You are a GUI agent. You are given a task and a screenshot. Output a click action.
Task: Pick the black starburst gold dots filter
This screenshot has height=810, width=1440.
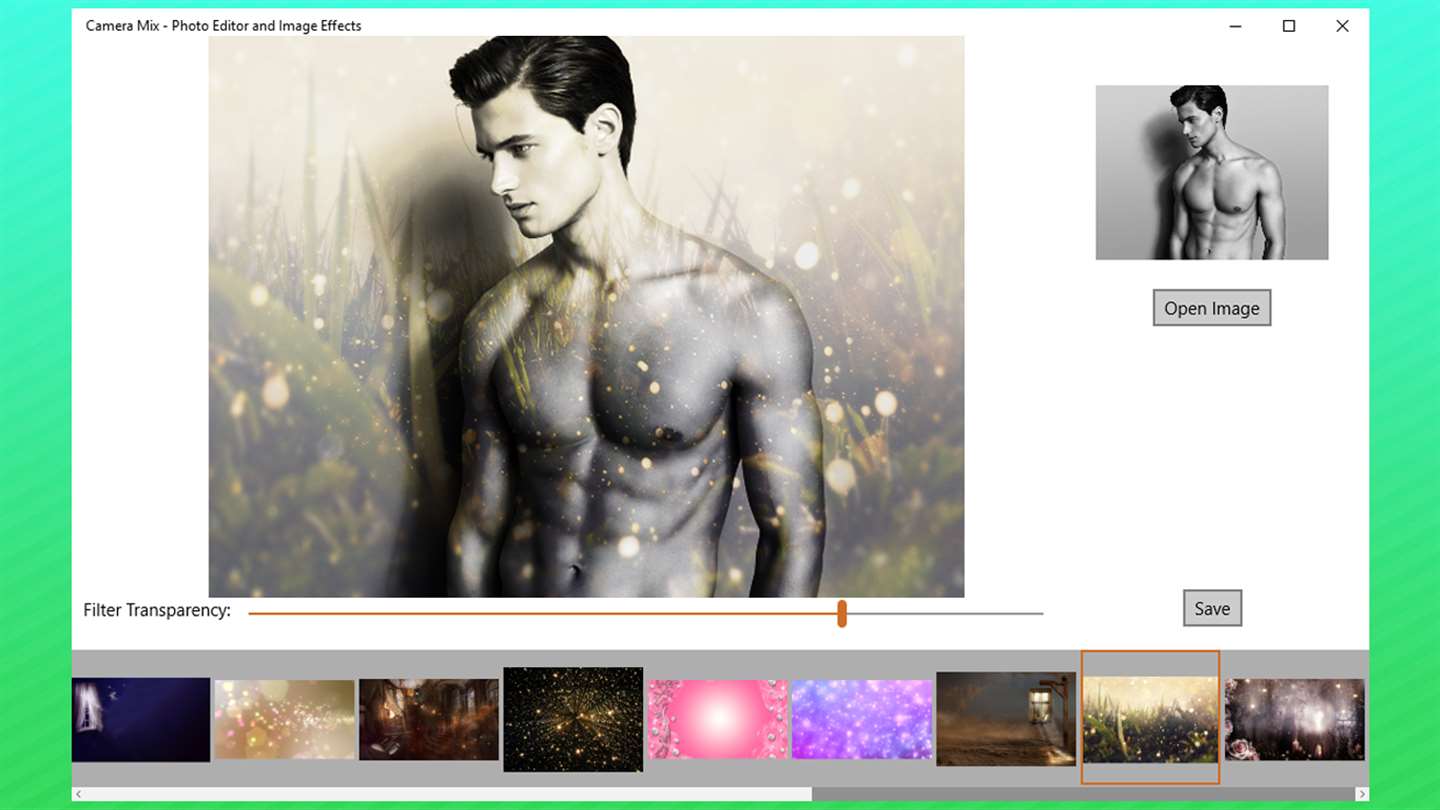tap(573, 720)
